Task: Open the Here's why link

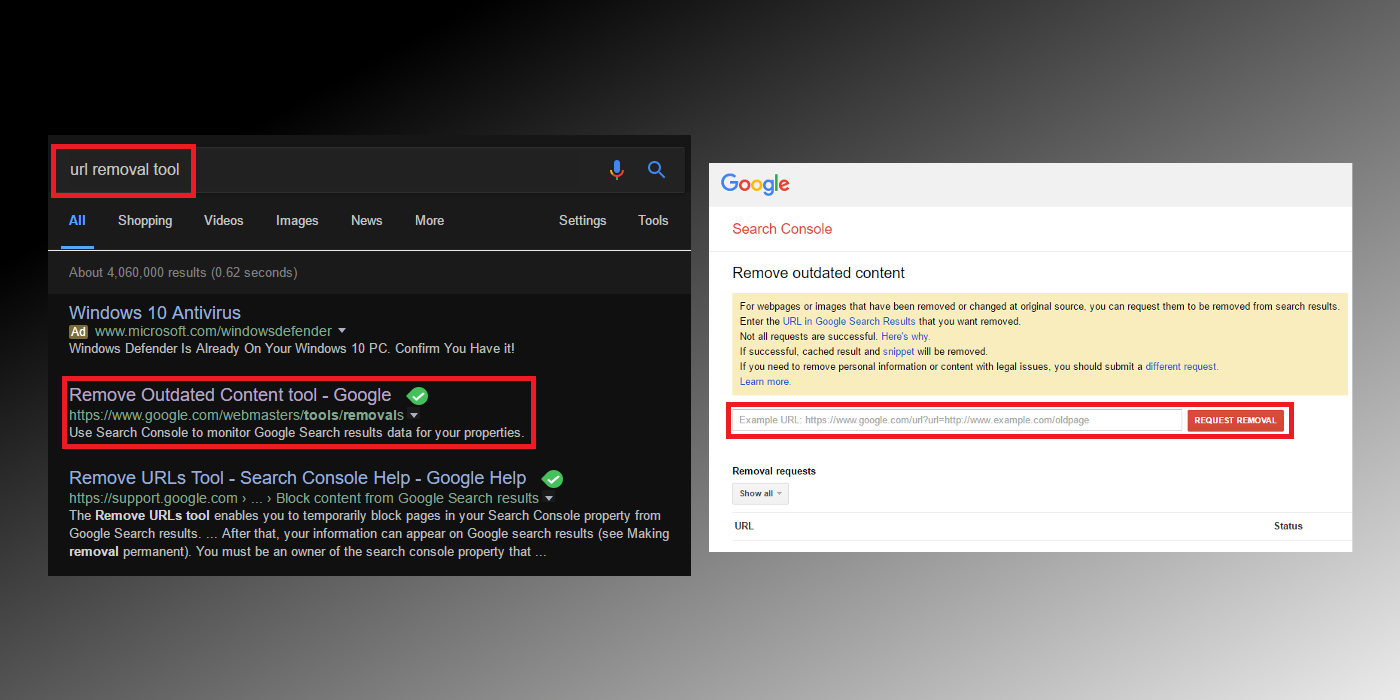Action: click(905, 337)
